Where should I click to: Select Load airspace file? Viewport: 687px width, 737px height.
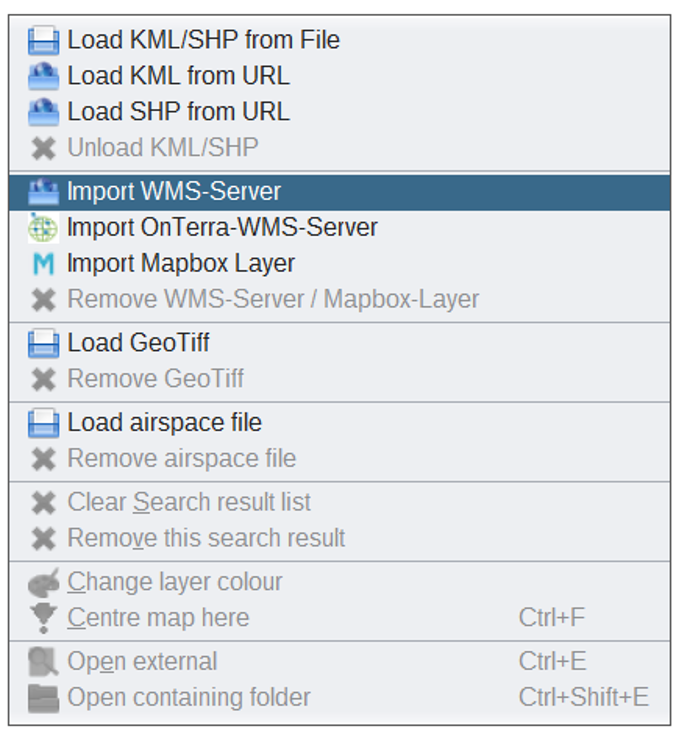point(164,424)
